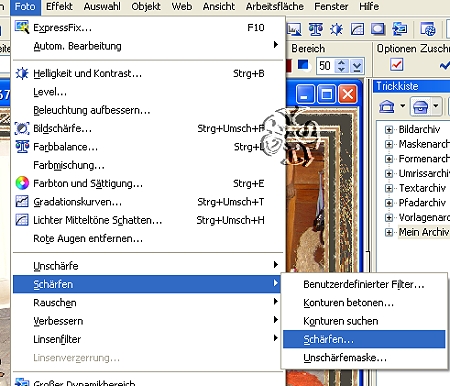Open the Unschärfe submenu
Screen dimensions: 450x386
tap(148, 266)
